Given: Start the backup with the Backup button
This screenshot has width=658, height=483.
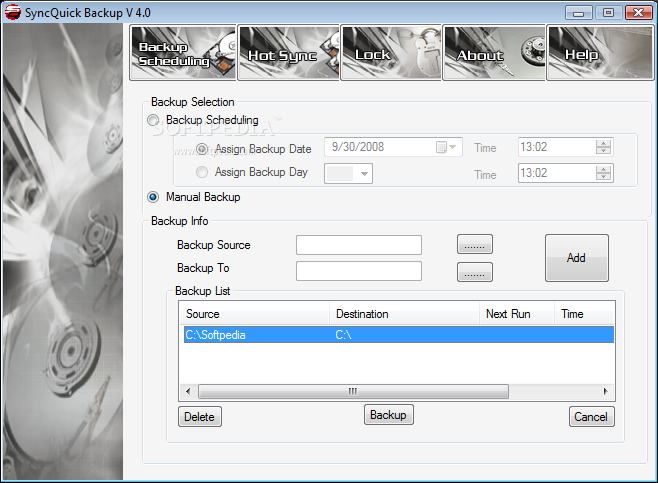Looking at the screenshot, I should pyautogui.click(x=389, y=415).
